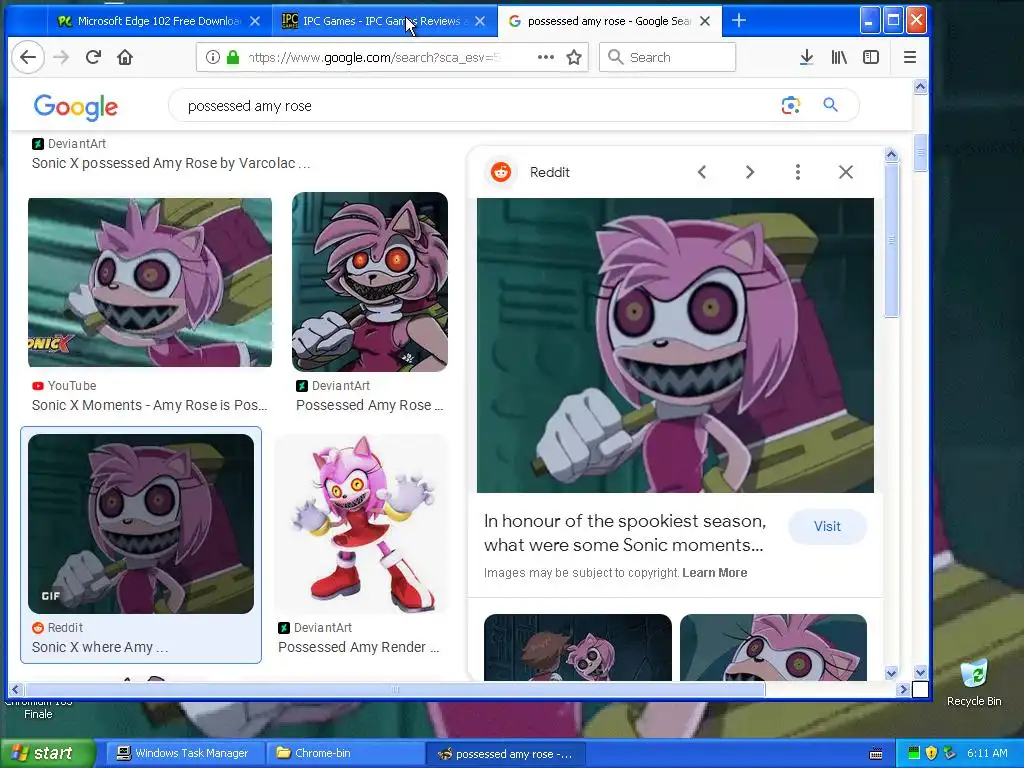The image size is (1024, 768).
Task: Toggle the sidebar icon in the toolbar
Action: click(x=871, y=57)
